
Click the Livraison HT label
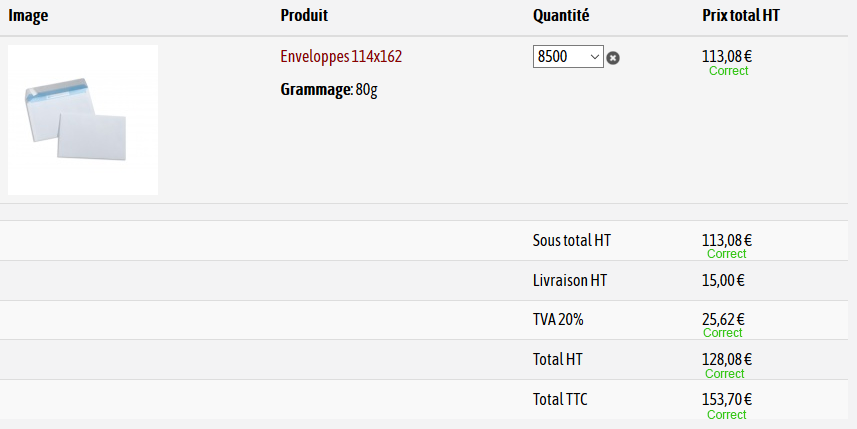click(x=570, y=281)
